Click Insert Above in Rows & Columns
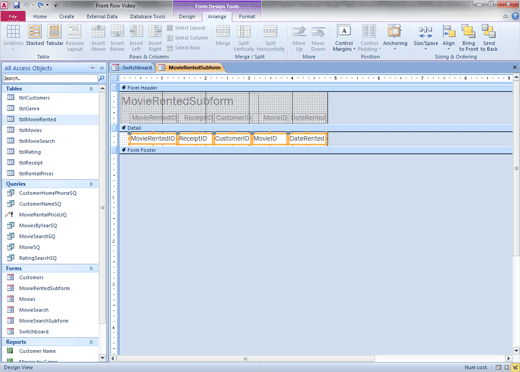The width and height of the screenshot is (520, 372). pyautogui.click(x=98, y=38)
